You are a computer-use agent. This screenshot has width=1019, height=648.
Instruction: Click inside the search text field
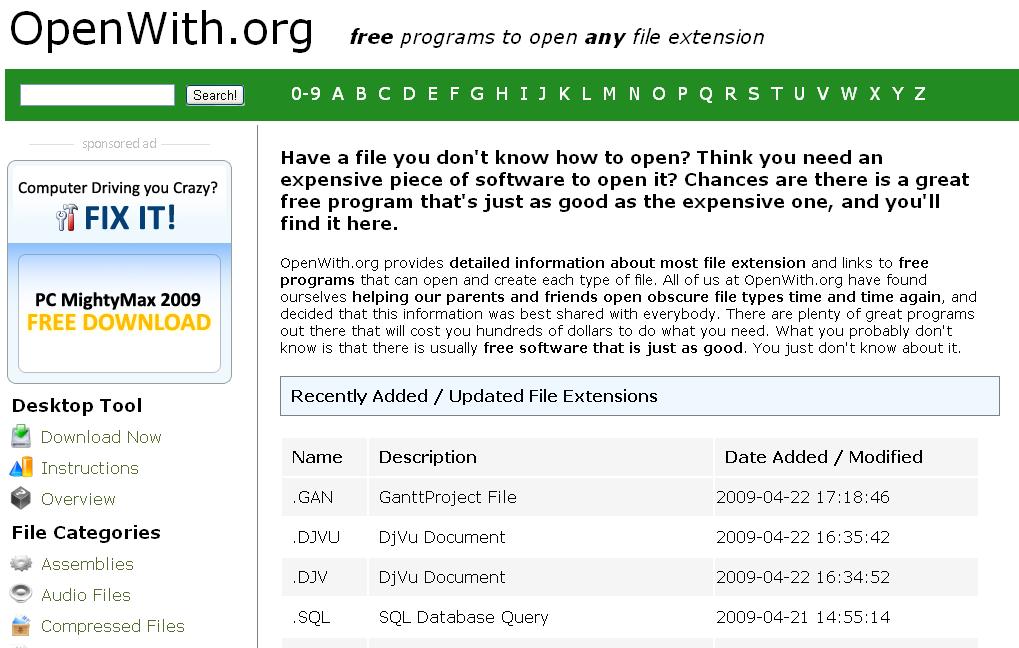[97, 95]
